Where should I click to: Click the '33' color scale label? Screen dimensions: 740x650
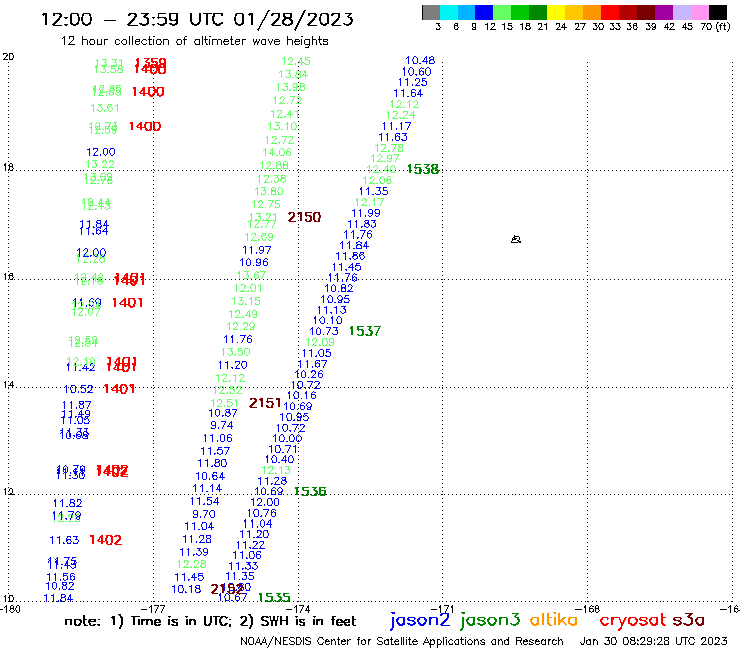click(615, 26)
